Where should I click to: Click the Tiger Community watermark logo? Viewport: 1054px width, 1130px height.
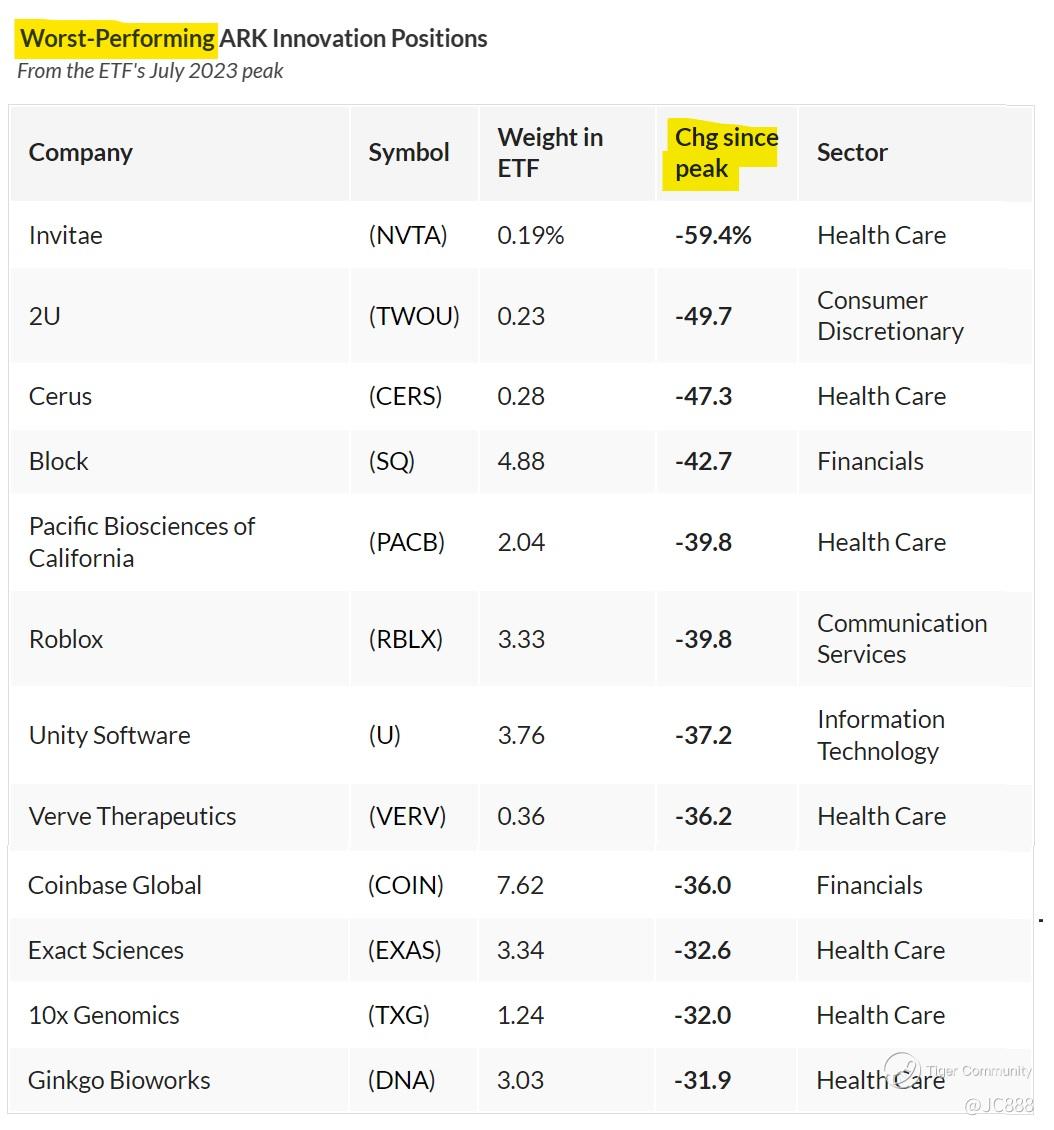click(x=902, y=1067)
